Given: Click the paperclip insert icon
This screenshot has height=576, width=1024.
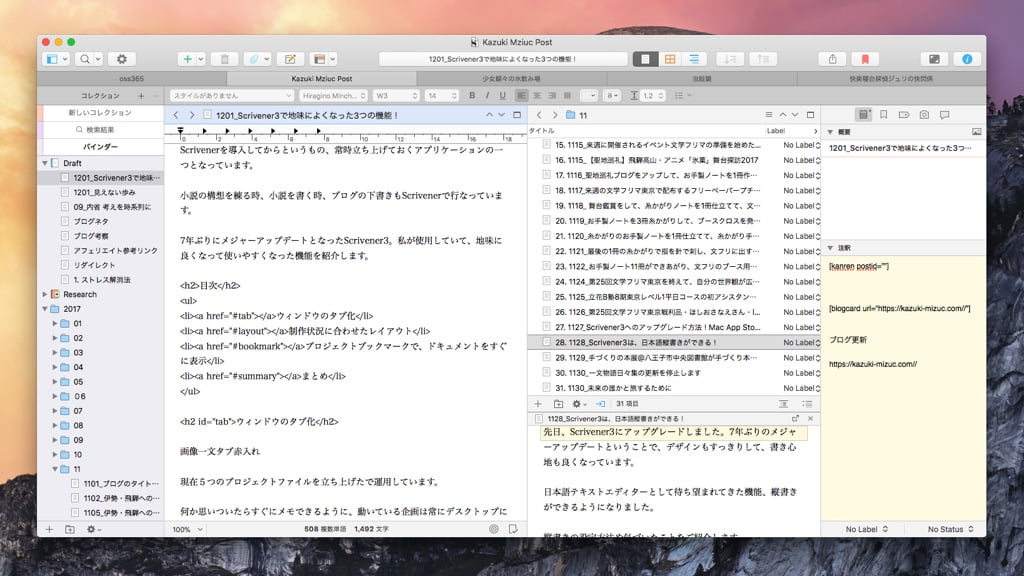Looking at the screenshot, I should 253,59.
